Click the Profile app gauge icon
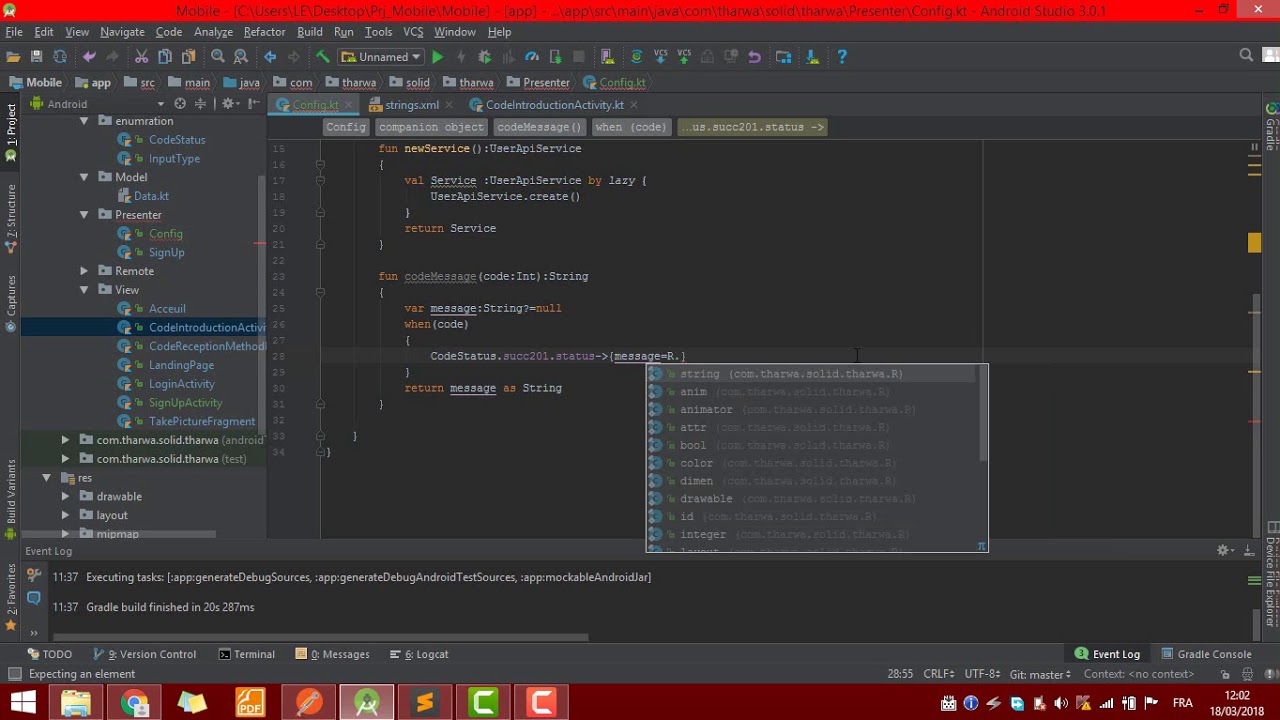 [x=532, y=57]
